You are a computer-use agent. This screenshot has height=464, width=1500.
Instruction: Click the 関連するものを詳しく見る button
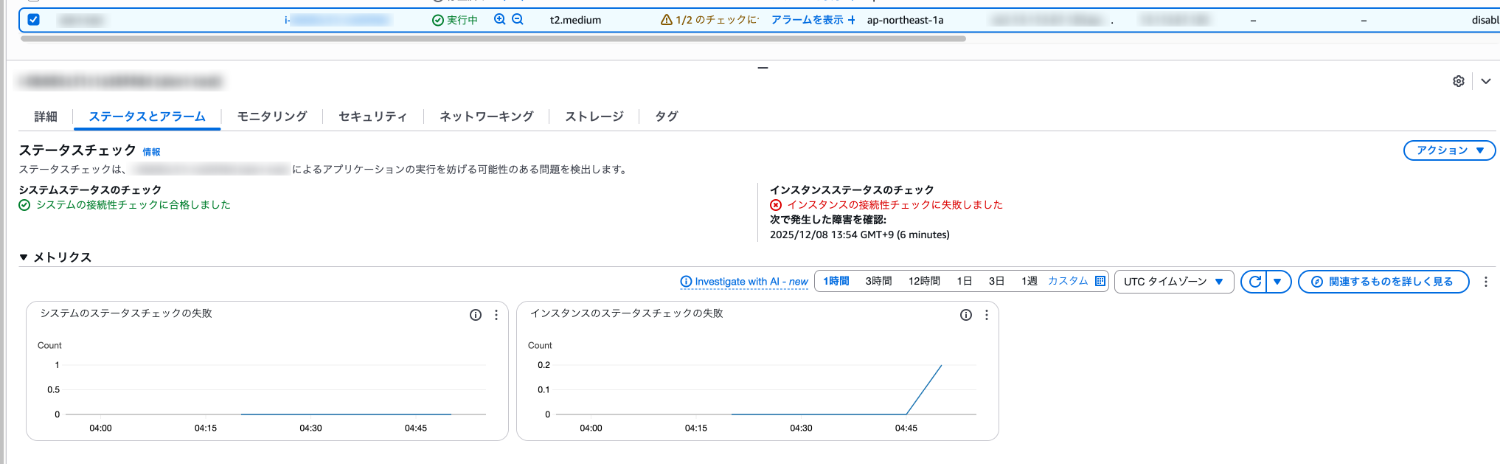tap(1383, 282)
